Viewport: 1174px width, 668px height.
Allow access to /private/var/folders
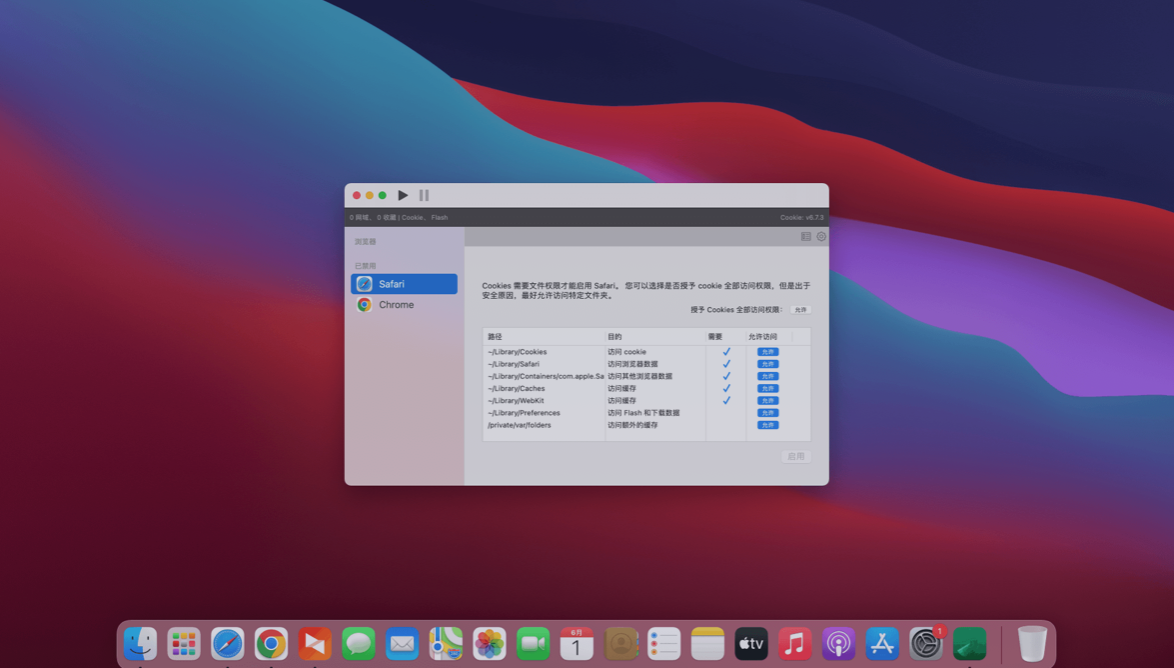[768, 424]
